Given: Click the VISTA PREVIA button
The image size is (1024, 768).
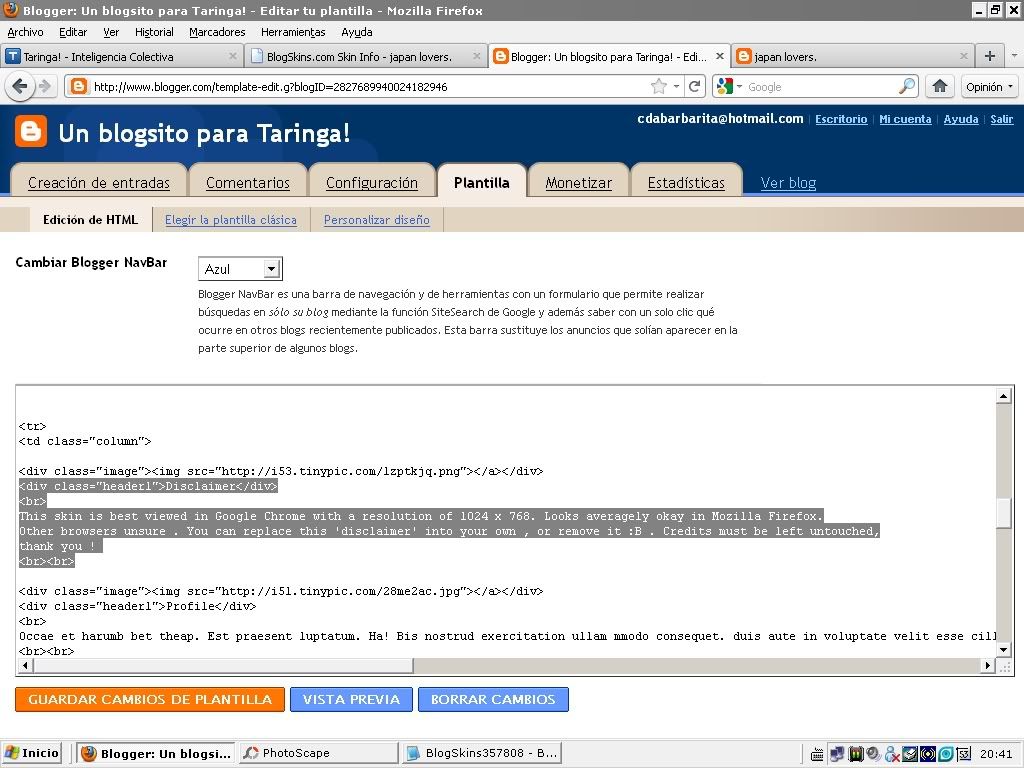Looking at the screenshot, I should click(351, 699).
